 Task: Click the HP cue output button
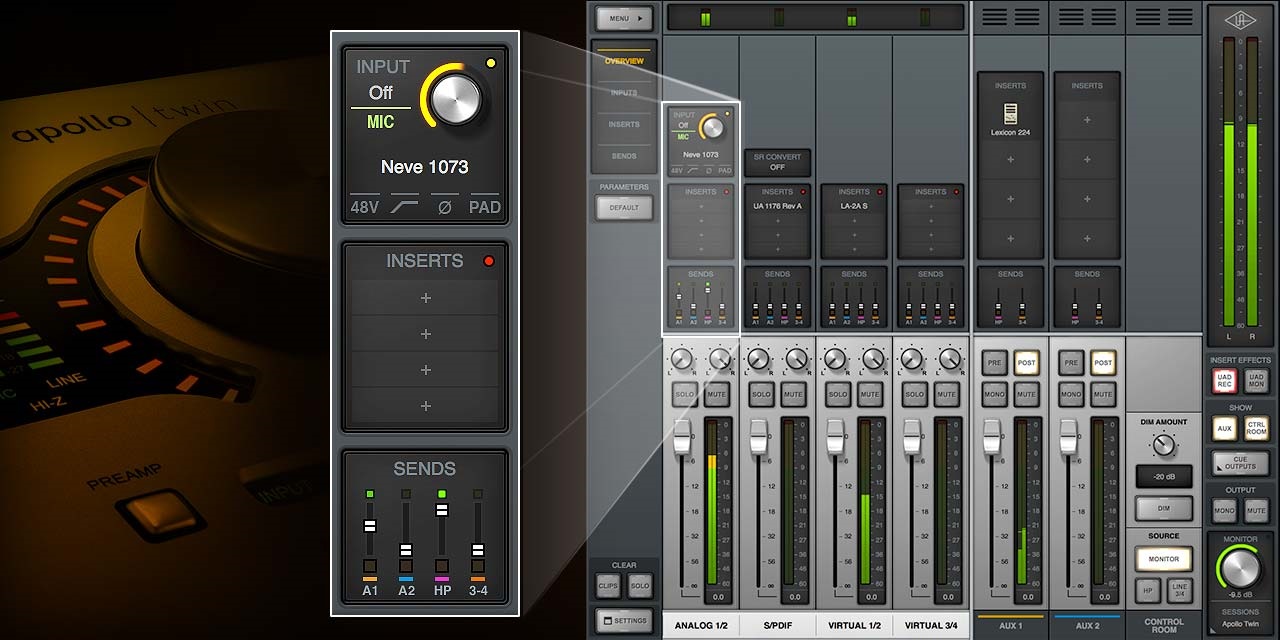click(1147, 591)
